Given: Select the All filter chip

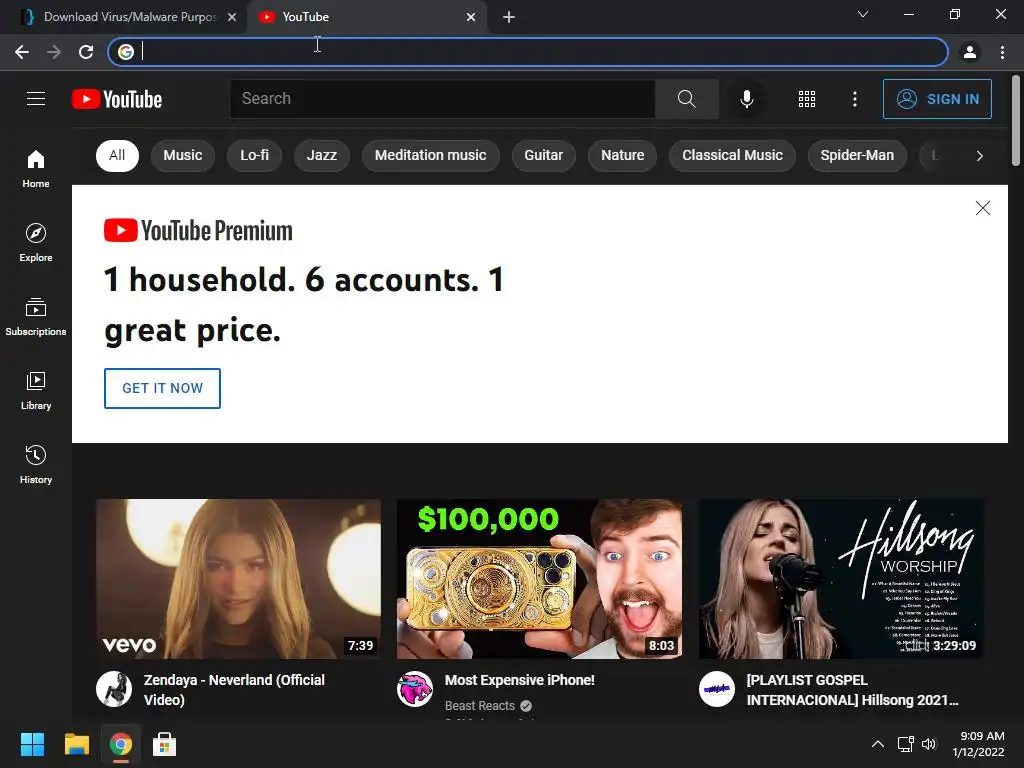Looking at the screenshot, I should point(117,155).
